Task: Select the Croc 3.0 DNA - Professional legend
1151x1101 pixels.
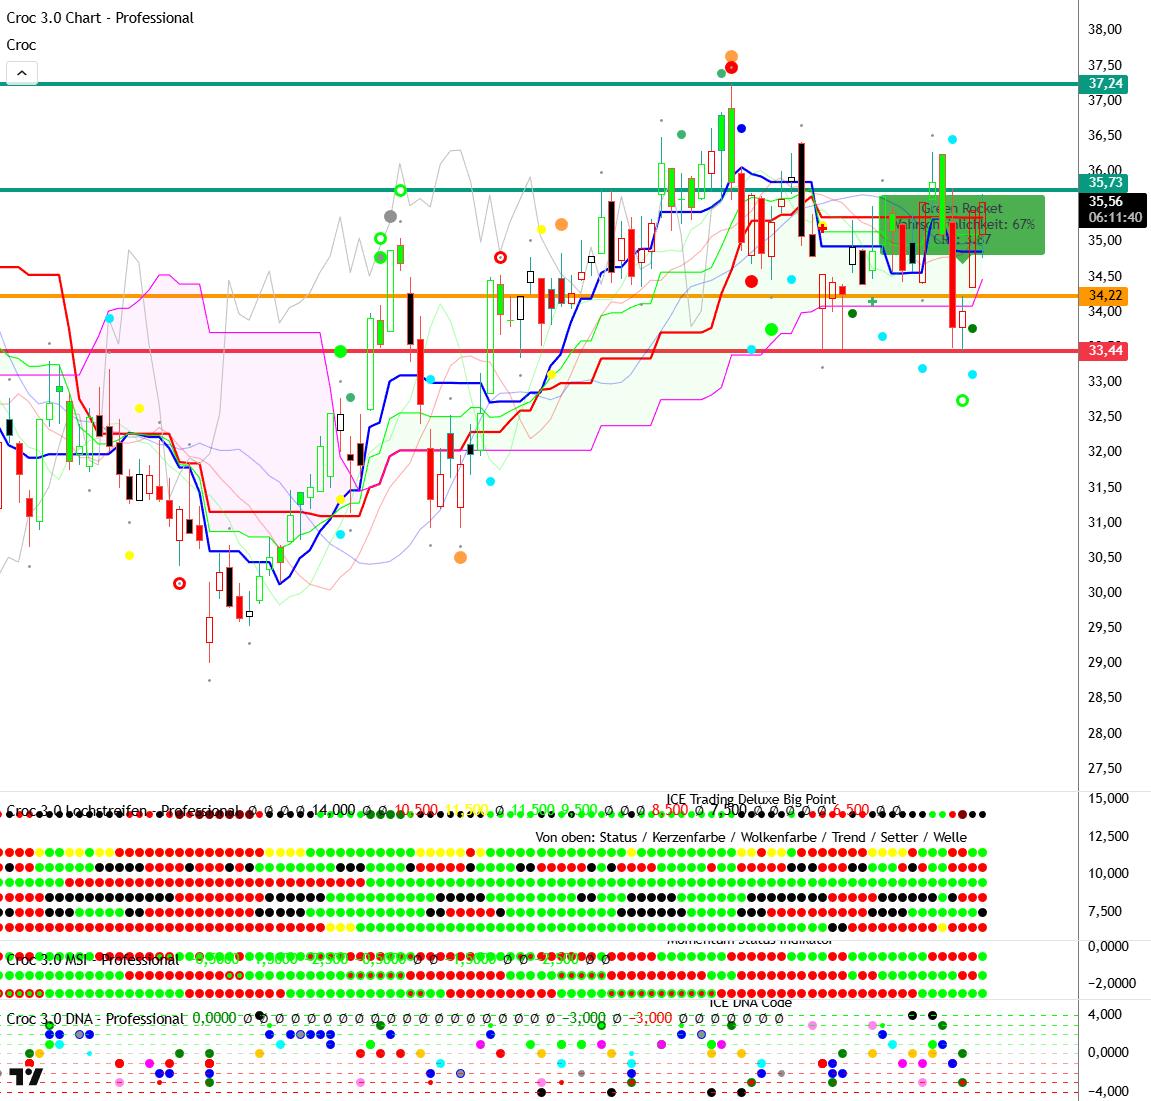Action: pyautogui.click(x=95, y=1019)
